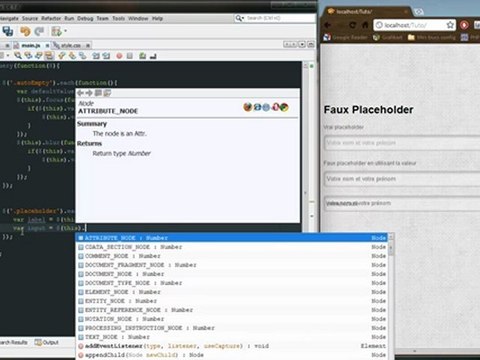Click the open source in editor documentation icon
Screen dimensions: 480x360
107,93
